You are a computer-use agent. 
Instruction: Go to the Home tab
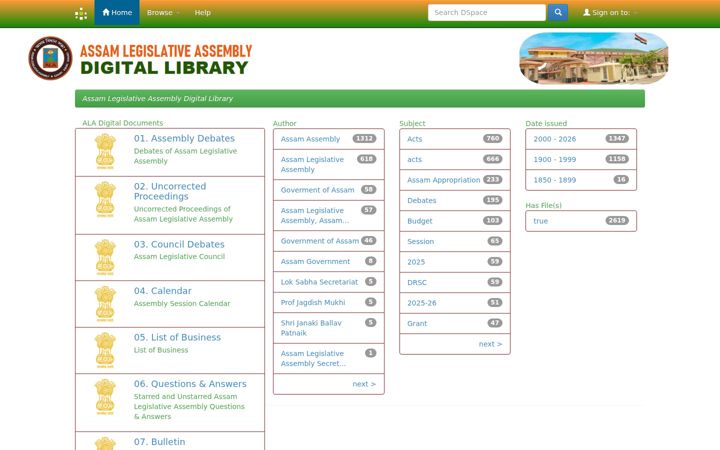click(x=117, y=12)
